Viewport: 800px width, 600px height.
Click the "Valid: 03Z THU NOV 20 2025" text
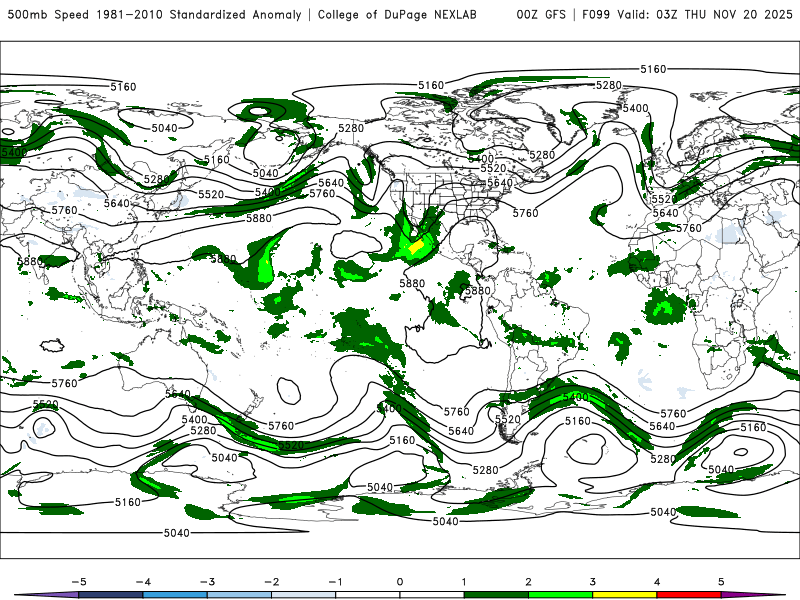[705, 14]
